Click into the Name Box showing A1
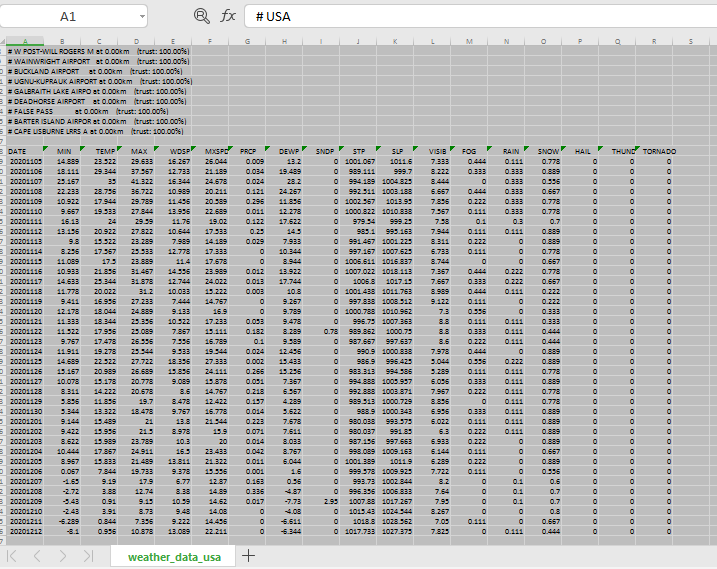 (x=68, y=16)
